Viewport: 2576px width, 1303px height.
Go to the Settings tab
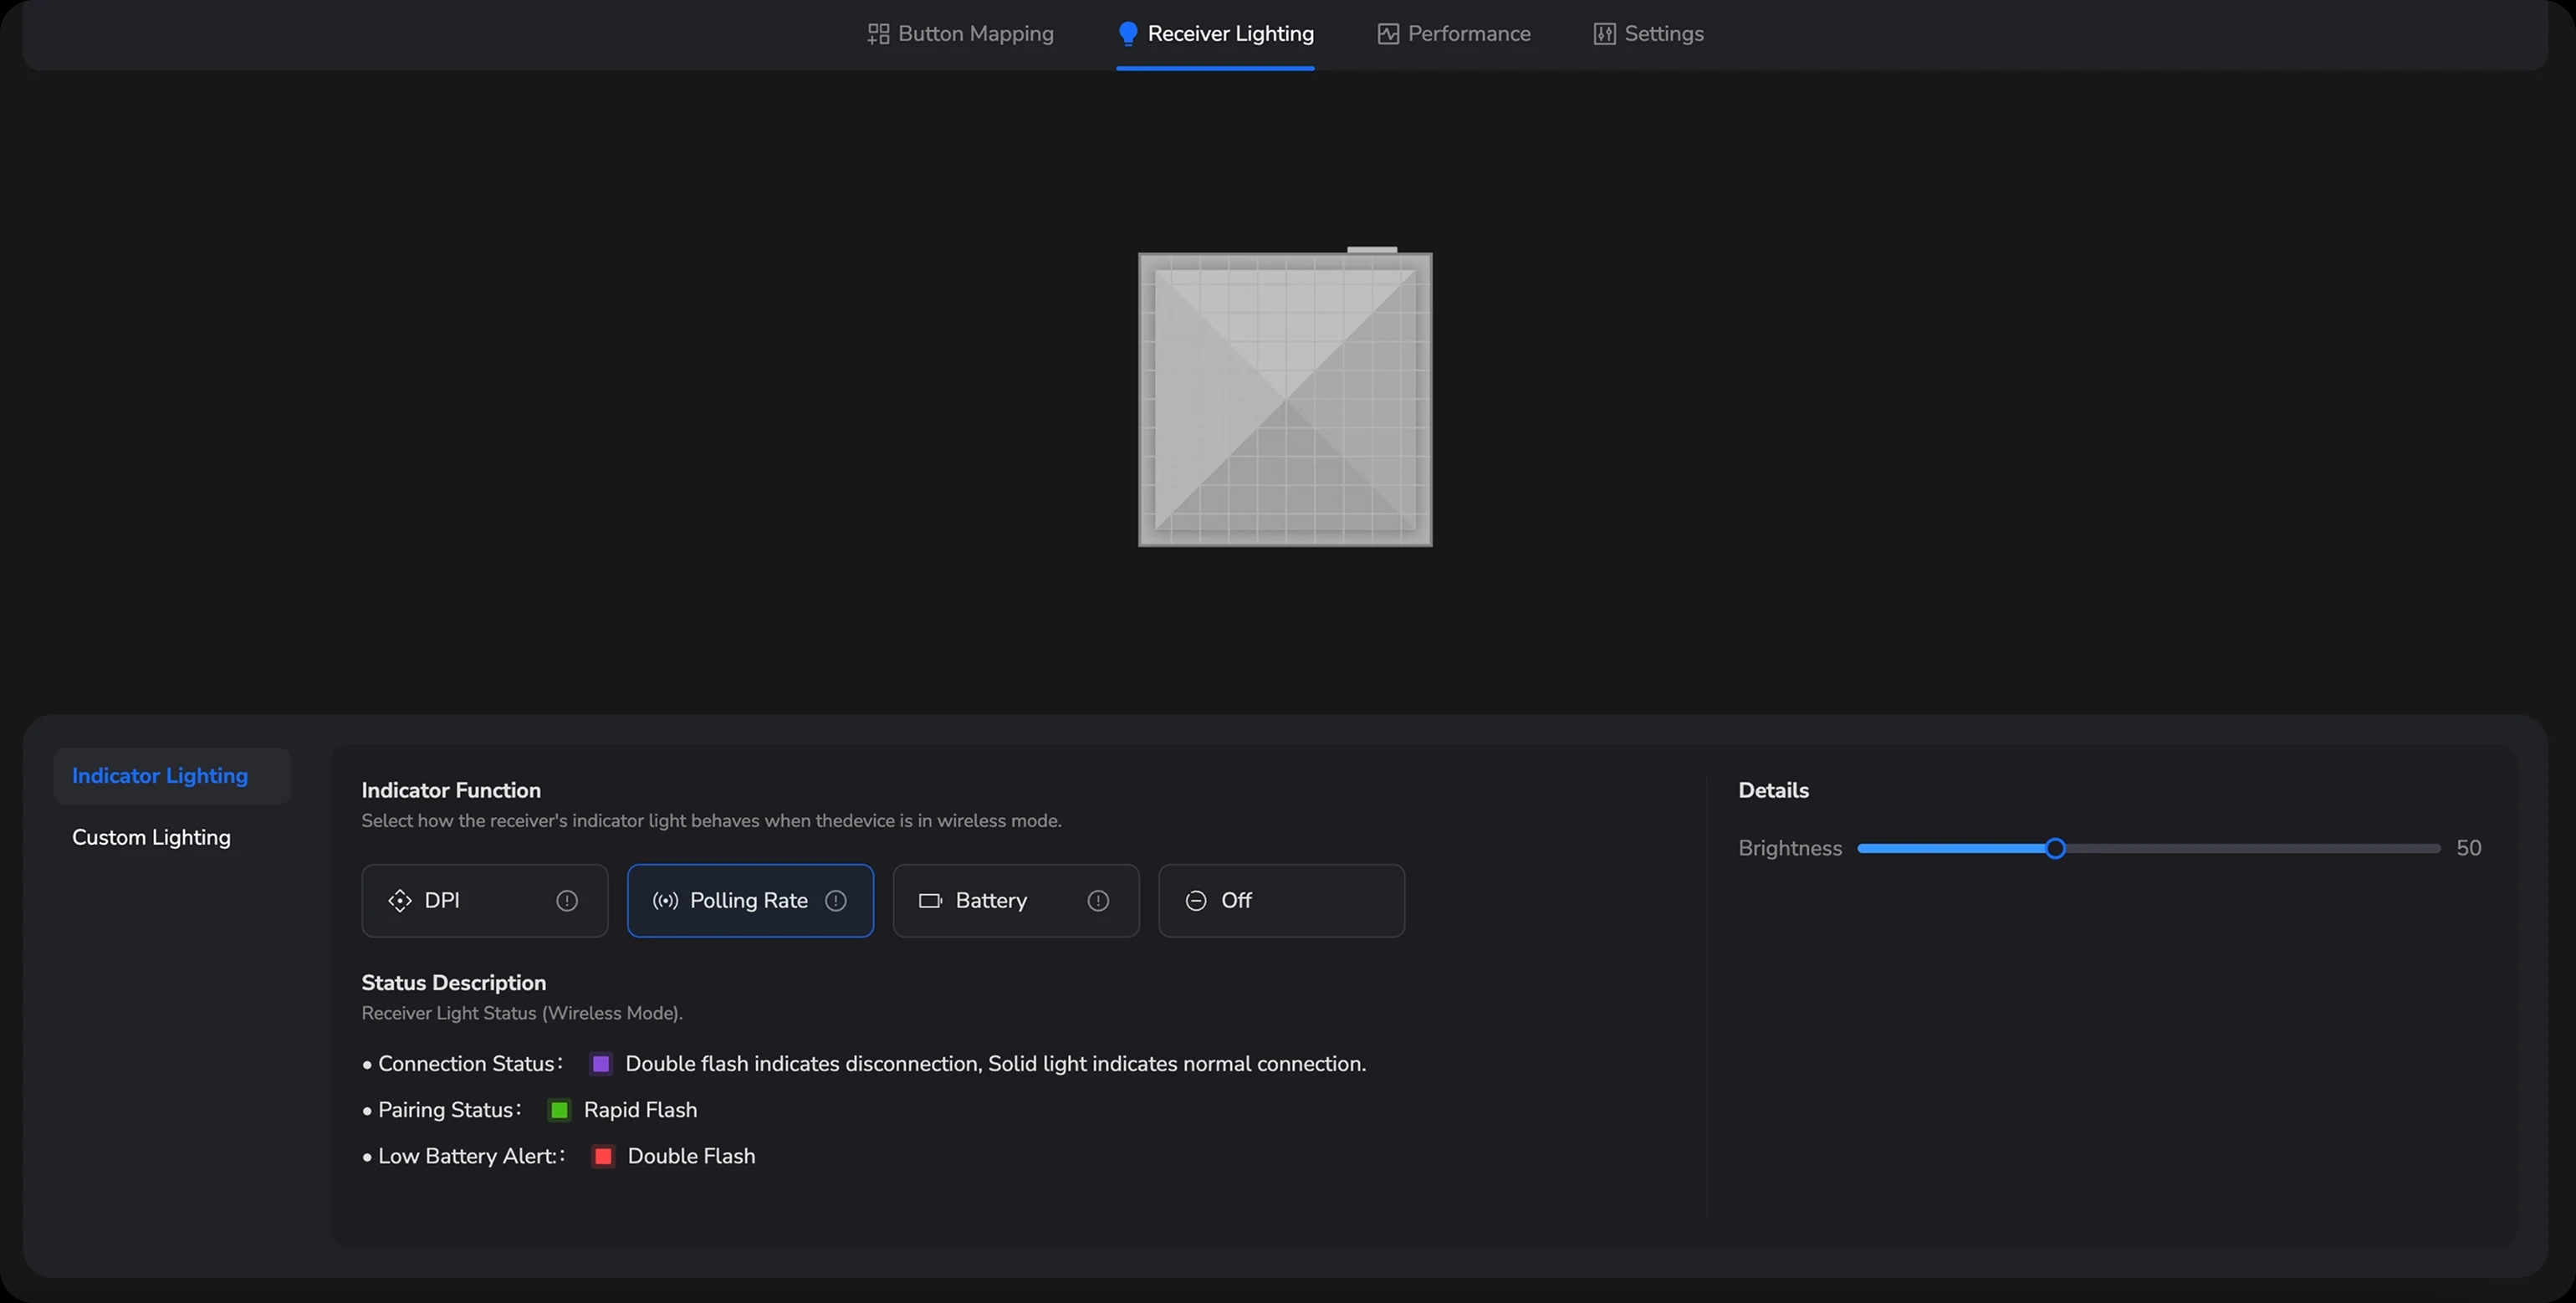pyautogui.click(x=1648, y=34)
